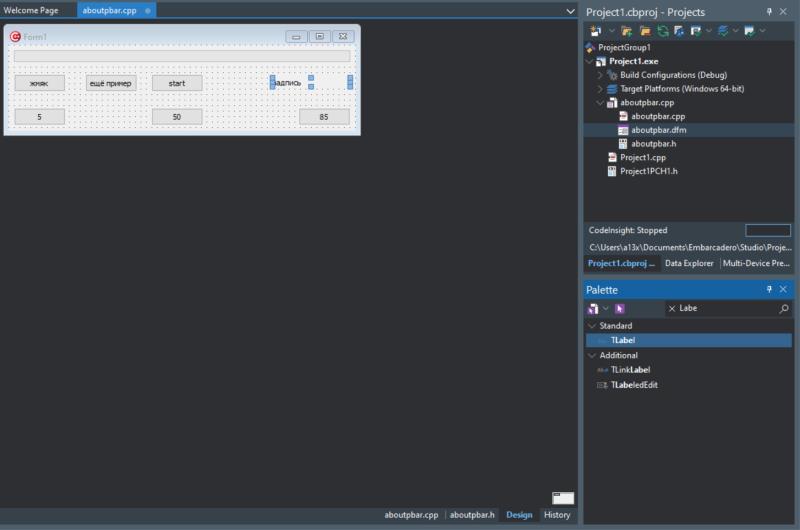Click the green Sync/Refresh project icon
The width and height of the screenshot is (800, 530).
663,31
